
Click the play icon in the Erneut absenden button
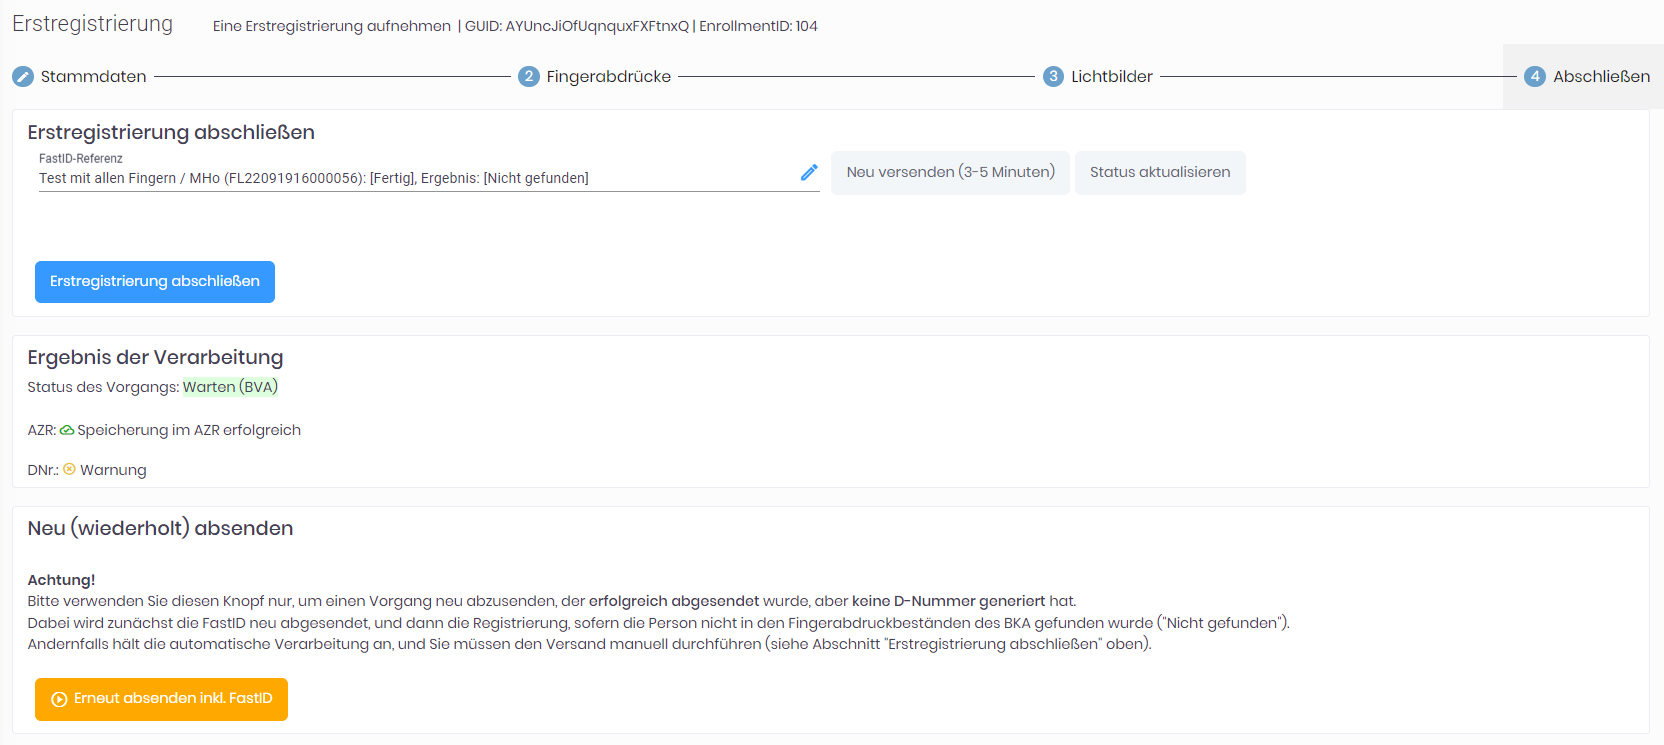point(59,699)
